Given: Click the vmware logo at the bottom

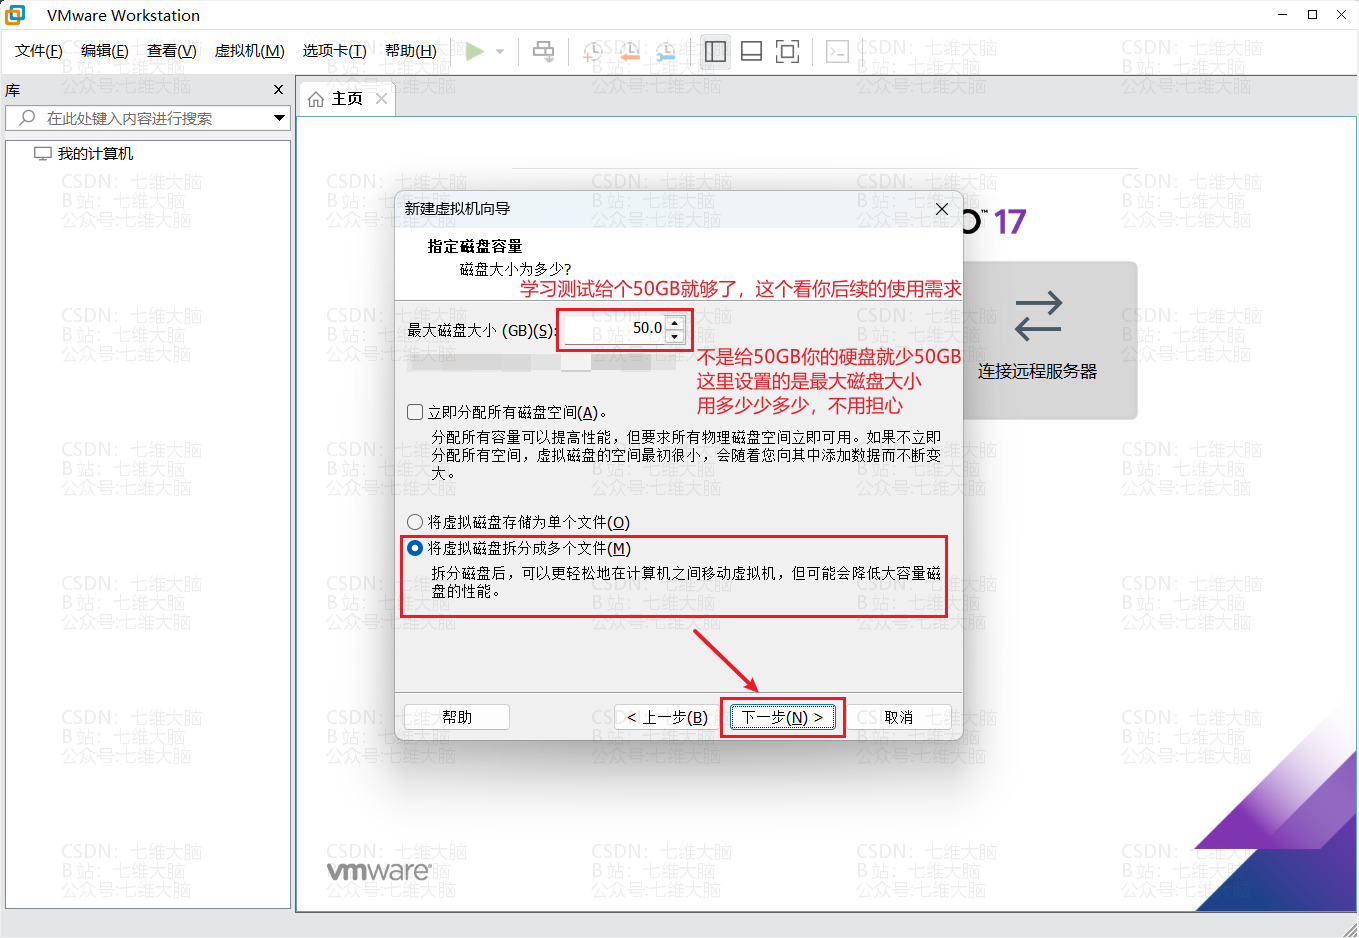Looking at the screenshot, I should tap(379, 871).
